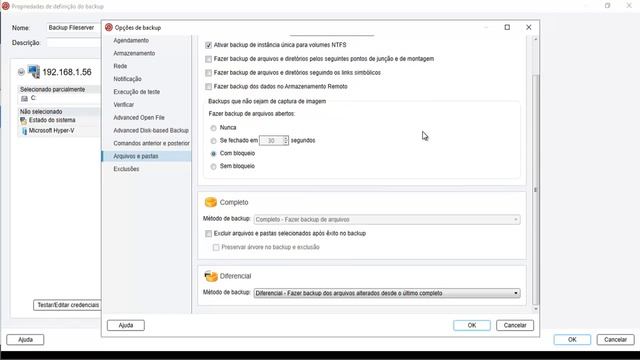Image resolution: width=640 pixels, height=360 pixels.
Task: Enable backup seguindo os links simbólicos
Action: pos(209,73)
